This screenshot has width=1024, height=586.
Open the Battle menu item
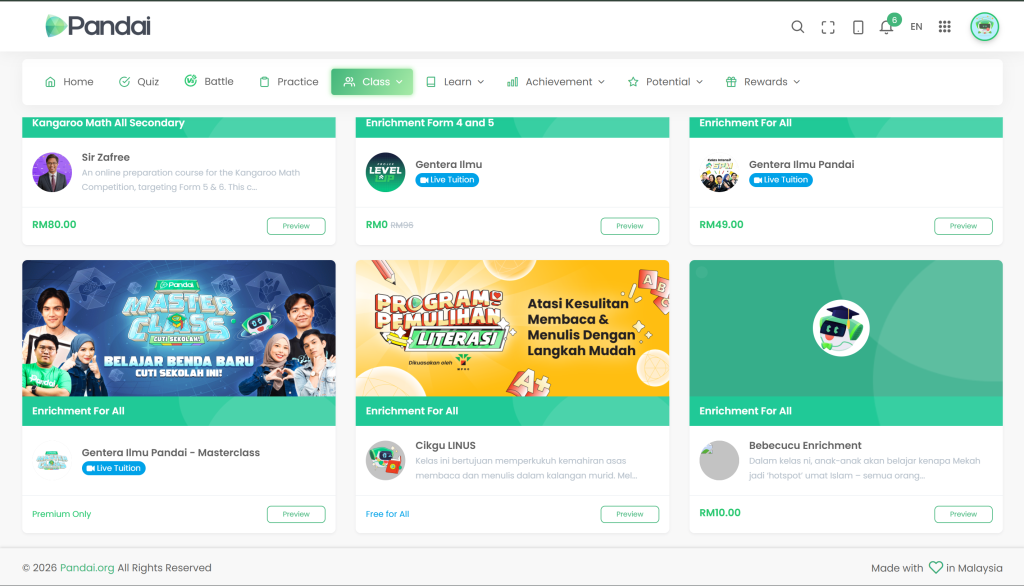pos(209,82)
